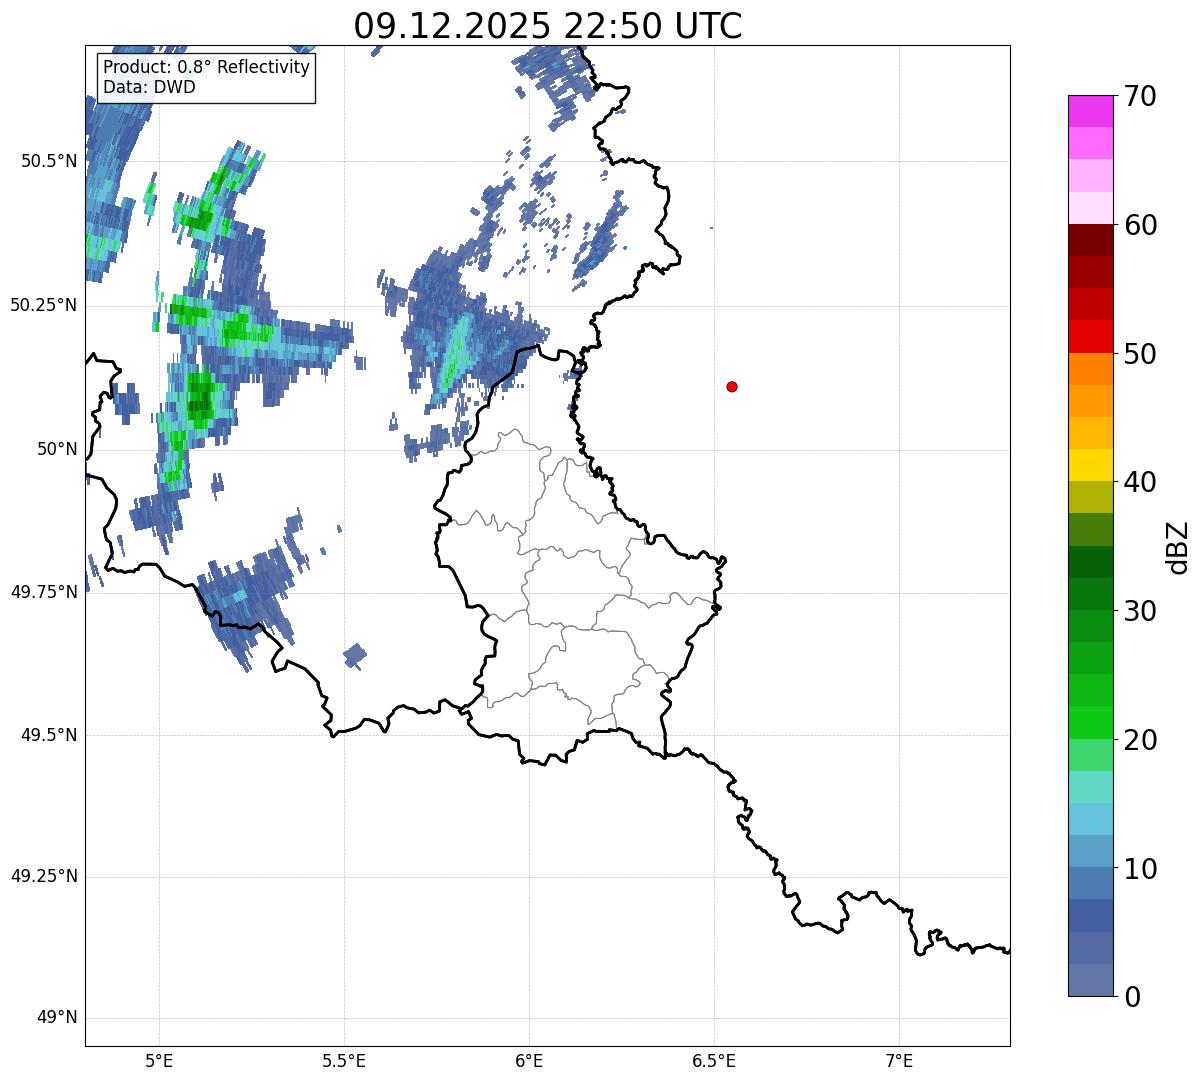This screenshot has height=1081, width=1202.
Task: Click the colorbar tick label 60
Action: (1140, 225)
